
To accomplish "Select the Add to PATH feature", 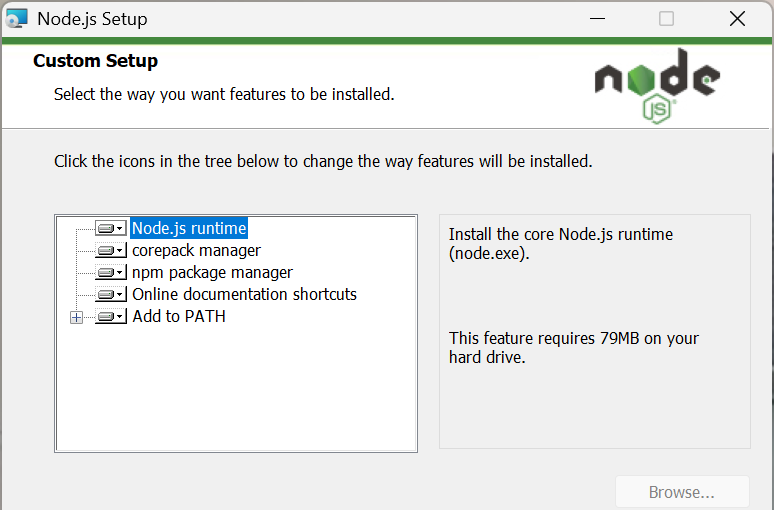I will tap(179, 316).
